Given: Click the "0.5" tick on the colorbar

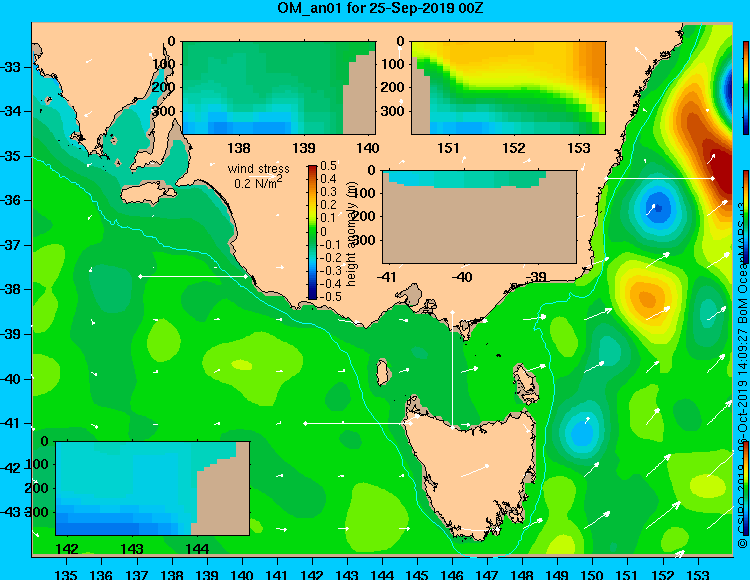Looking at the screenshot, I should click(328, 166).
